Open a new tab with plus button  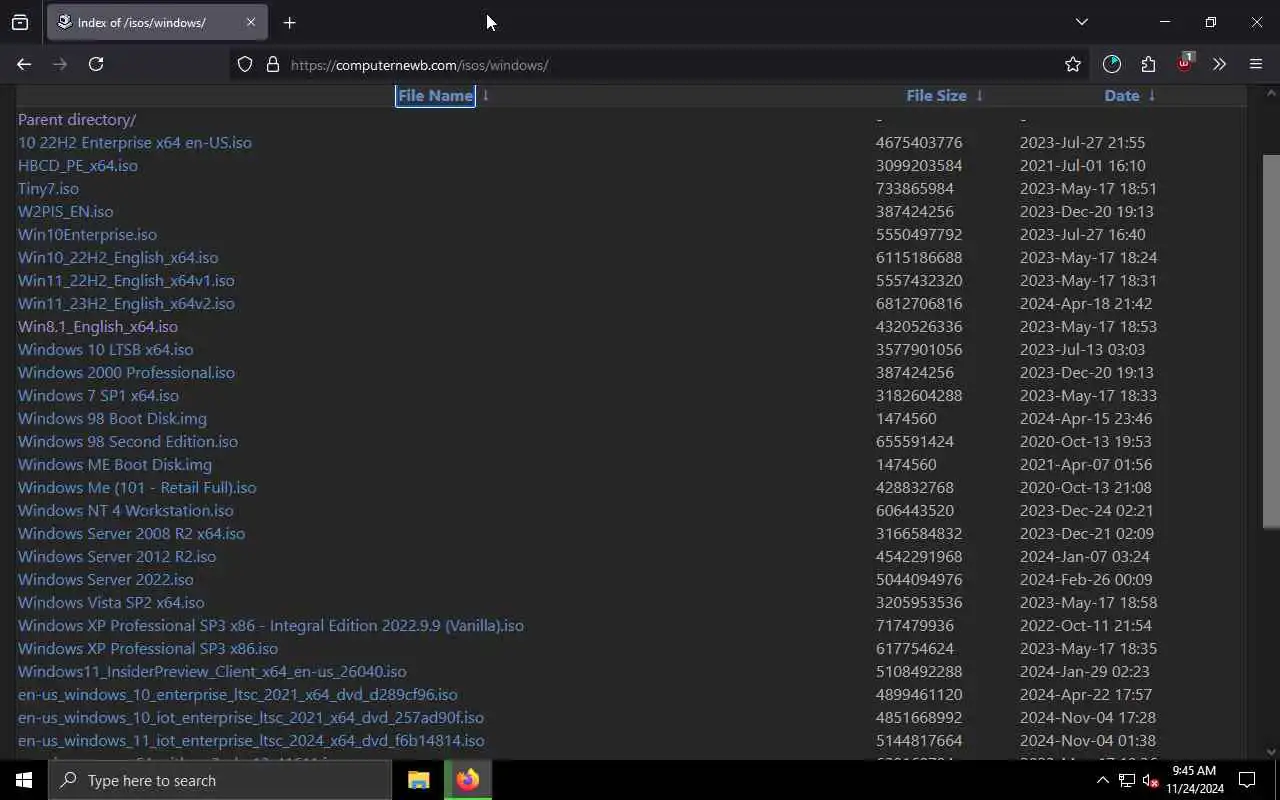tap(289, 22)
